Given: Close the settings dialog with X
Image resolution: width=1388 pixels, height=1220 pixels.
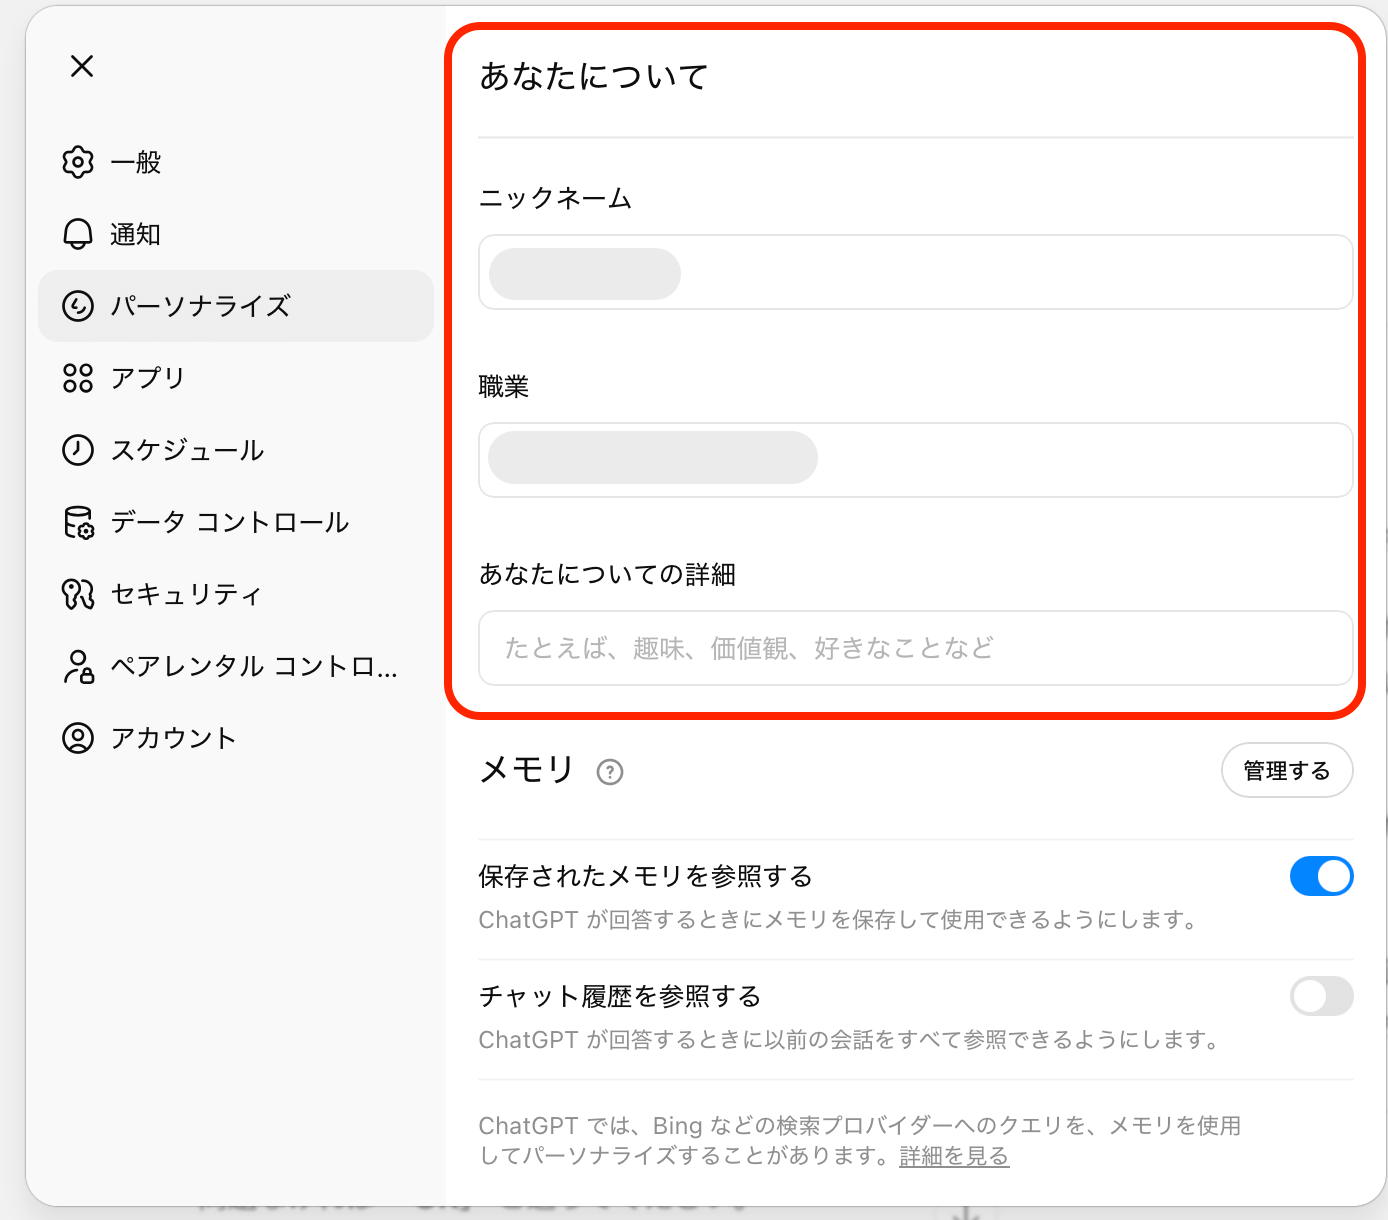Looking at the screenshot, I should coord(82,66).
